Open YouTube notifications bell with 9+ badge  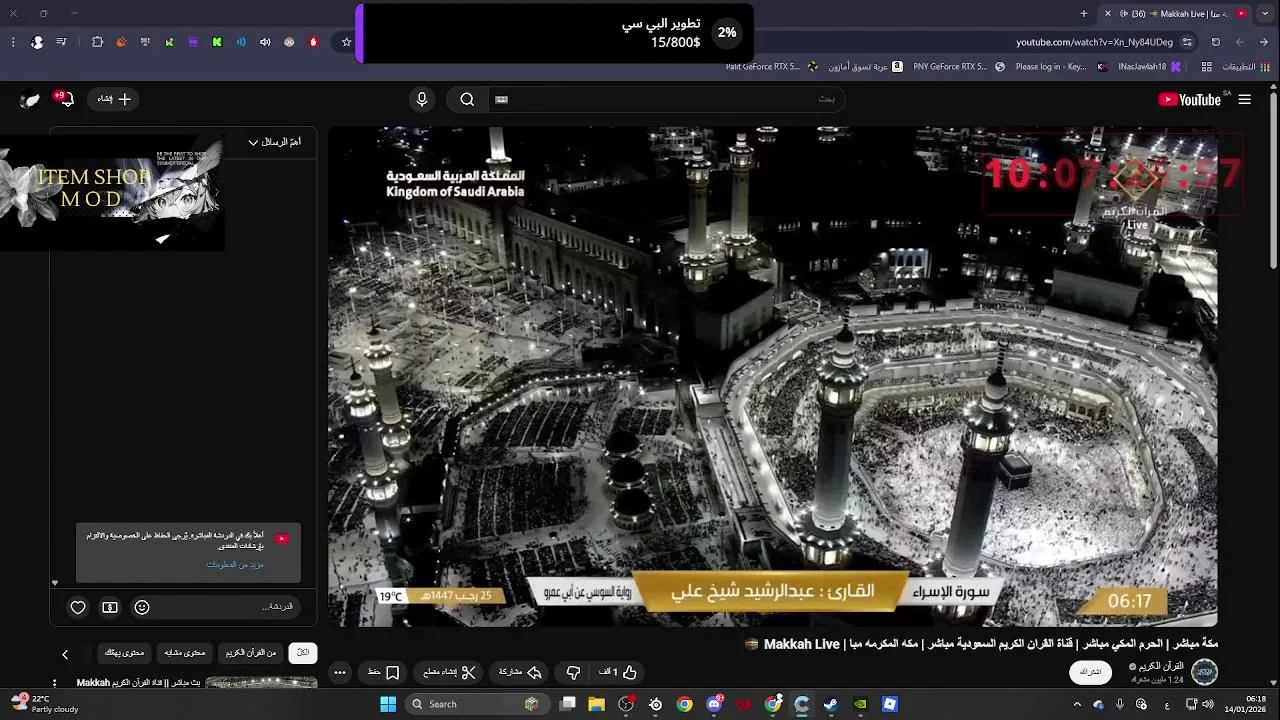(64, 99)
